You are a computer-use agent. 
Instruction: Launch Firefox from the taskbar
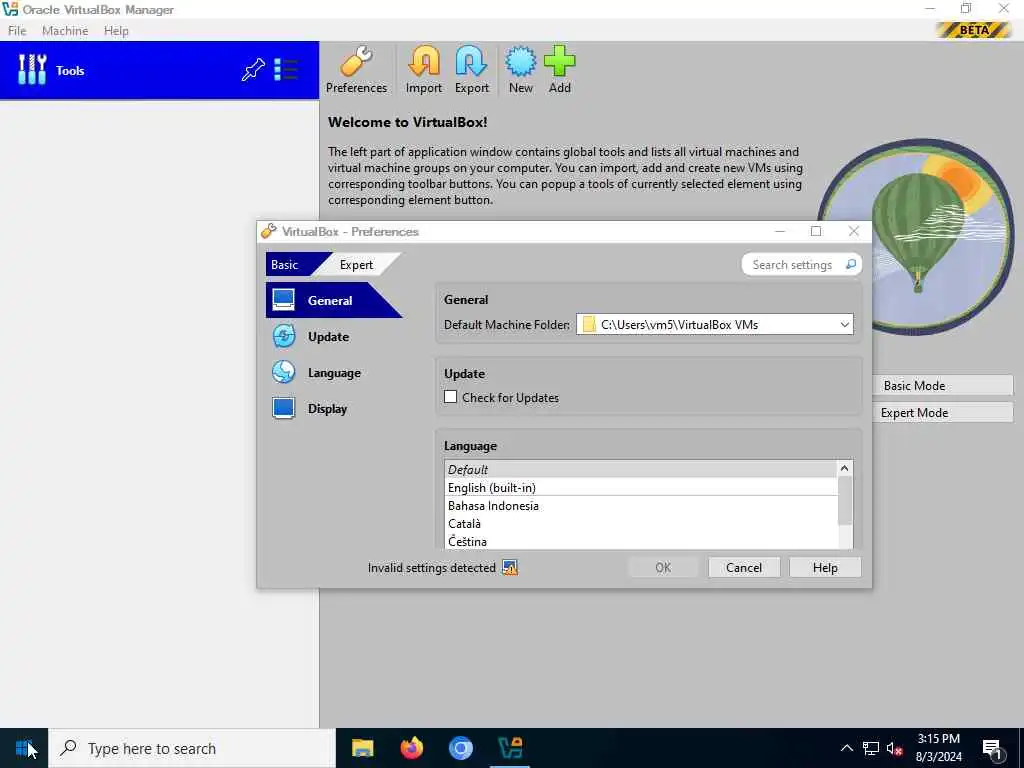[x=411, y=748]
